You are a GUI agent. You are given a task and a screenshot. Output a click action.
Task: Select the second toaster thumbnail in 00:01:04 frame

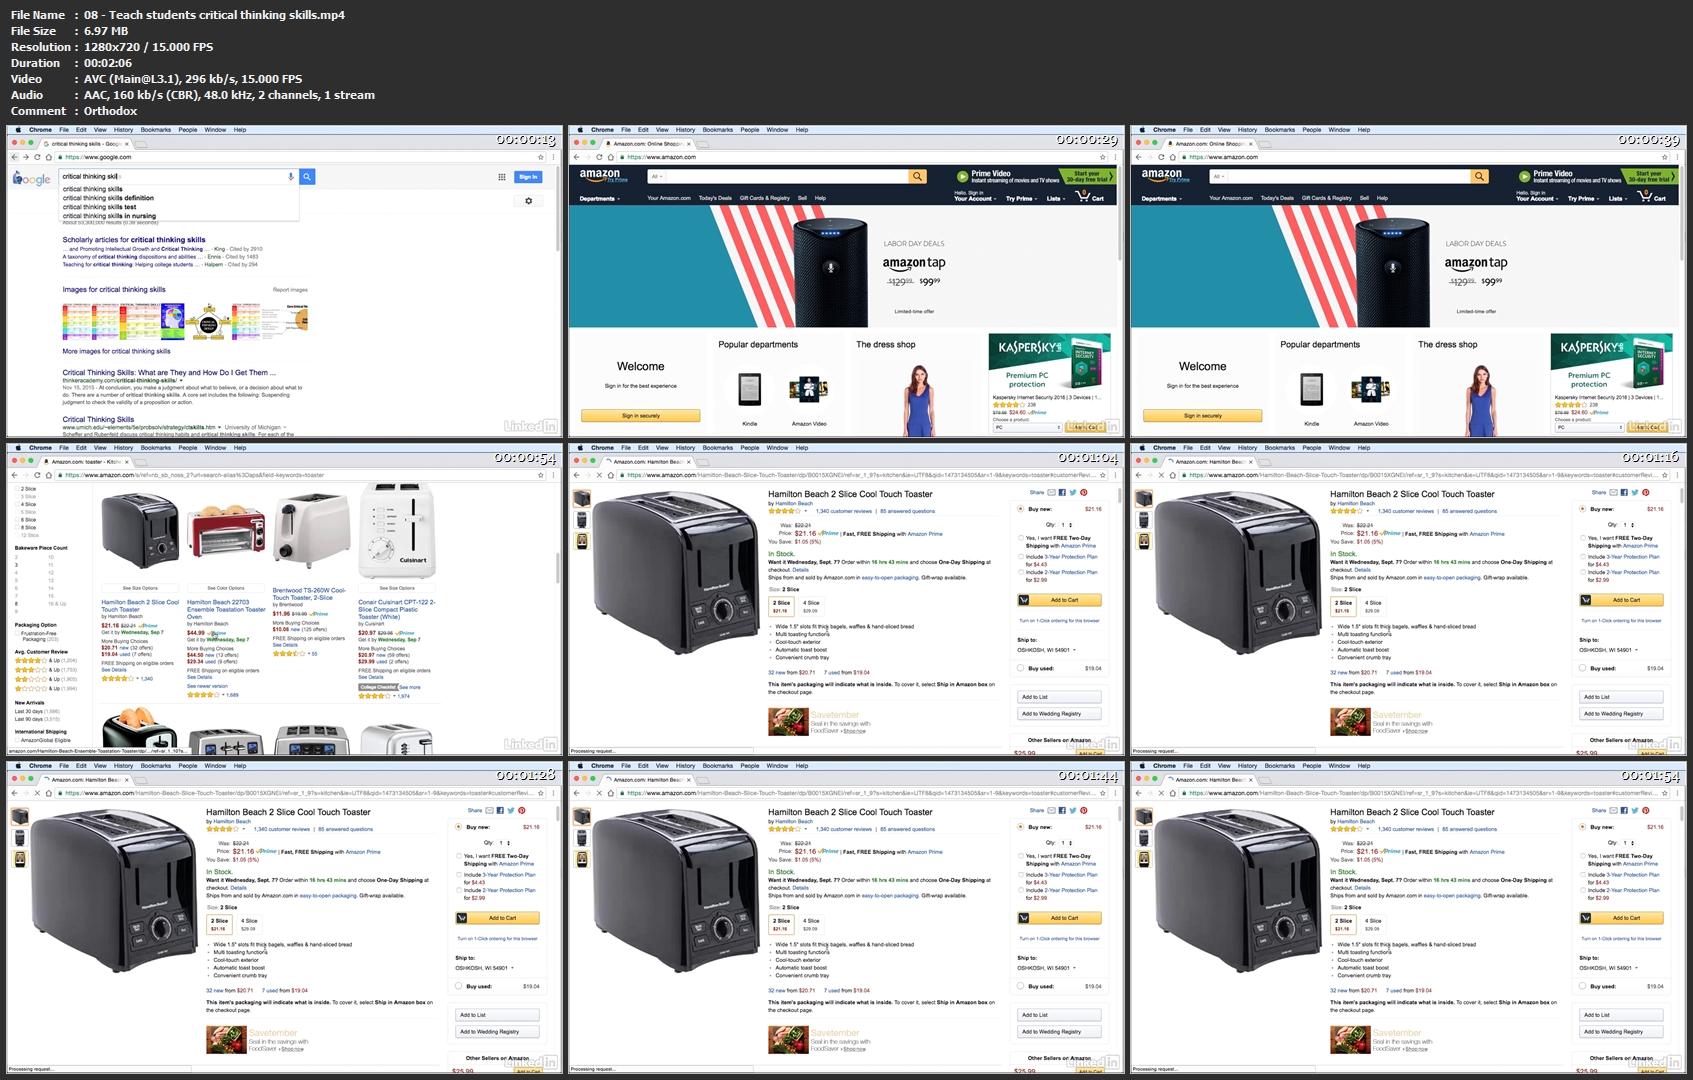click(x=582, y=519)
